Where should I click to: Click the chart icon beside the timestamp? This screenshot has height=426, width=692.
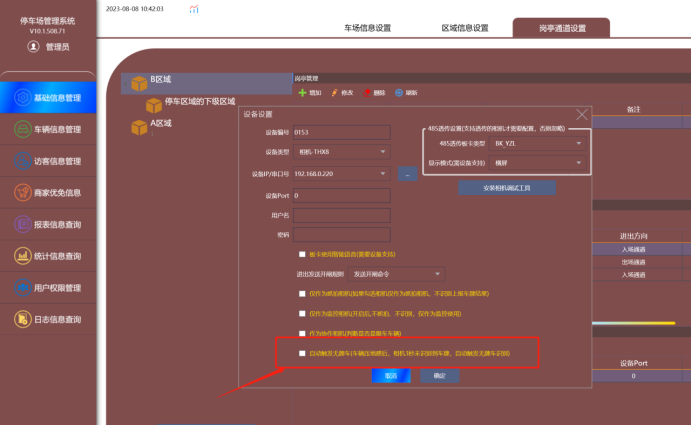tap(194, 9)
